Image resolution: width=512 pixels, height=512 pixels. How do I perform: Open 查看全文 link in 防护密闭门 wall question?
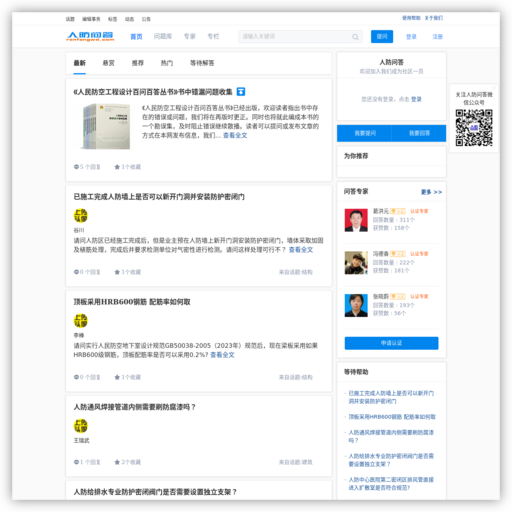(x=301, y=250)
